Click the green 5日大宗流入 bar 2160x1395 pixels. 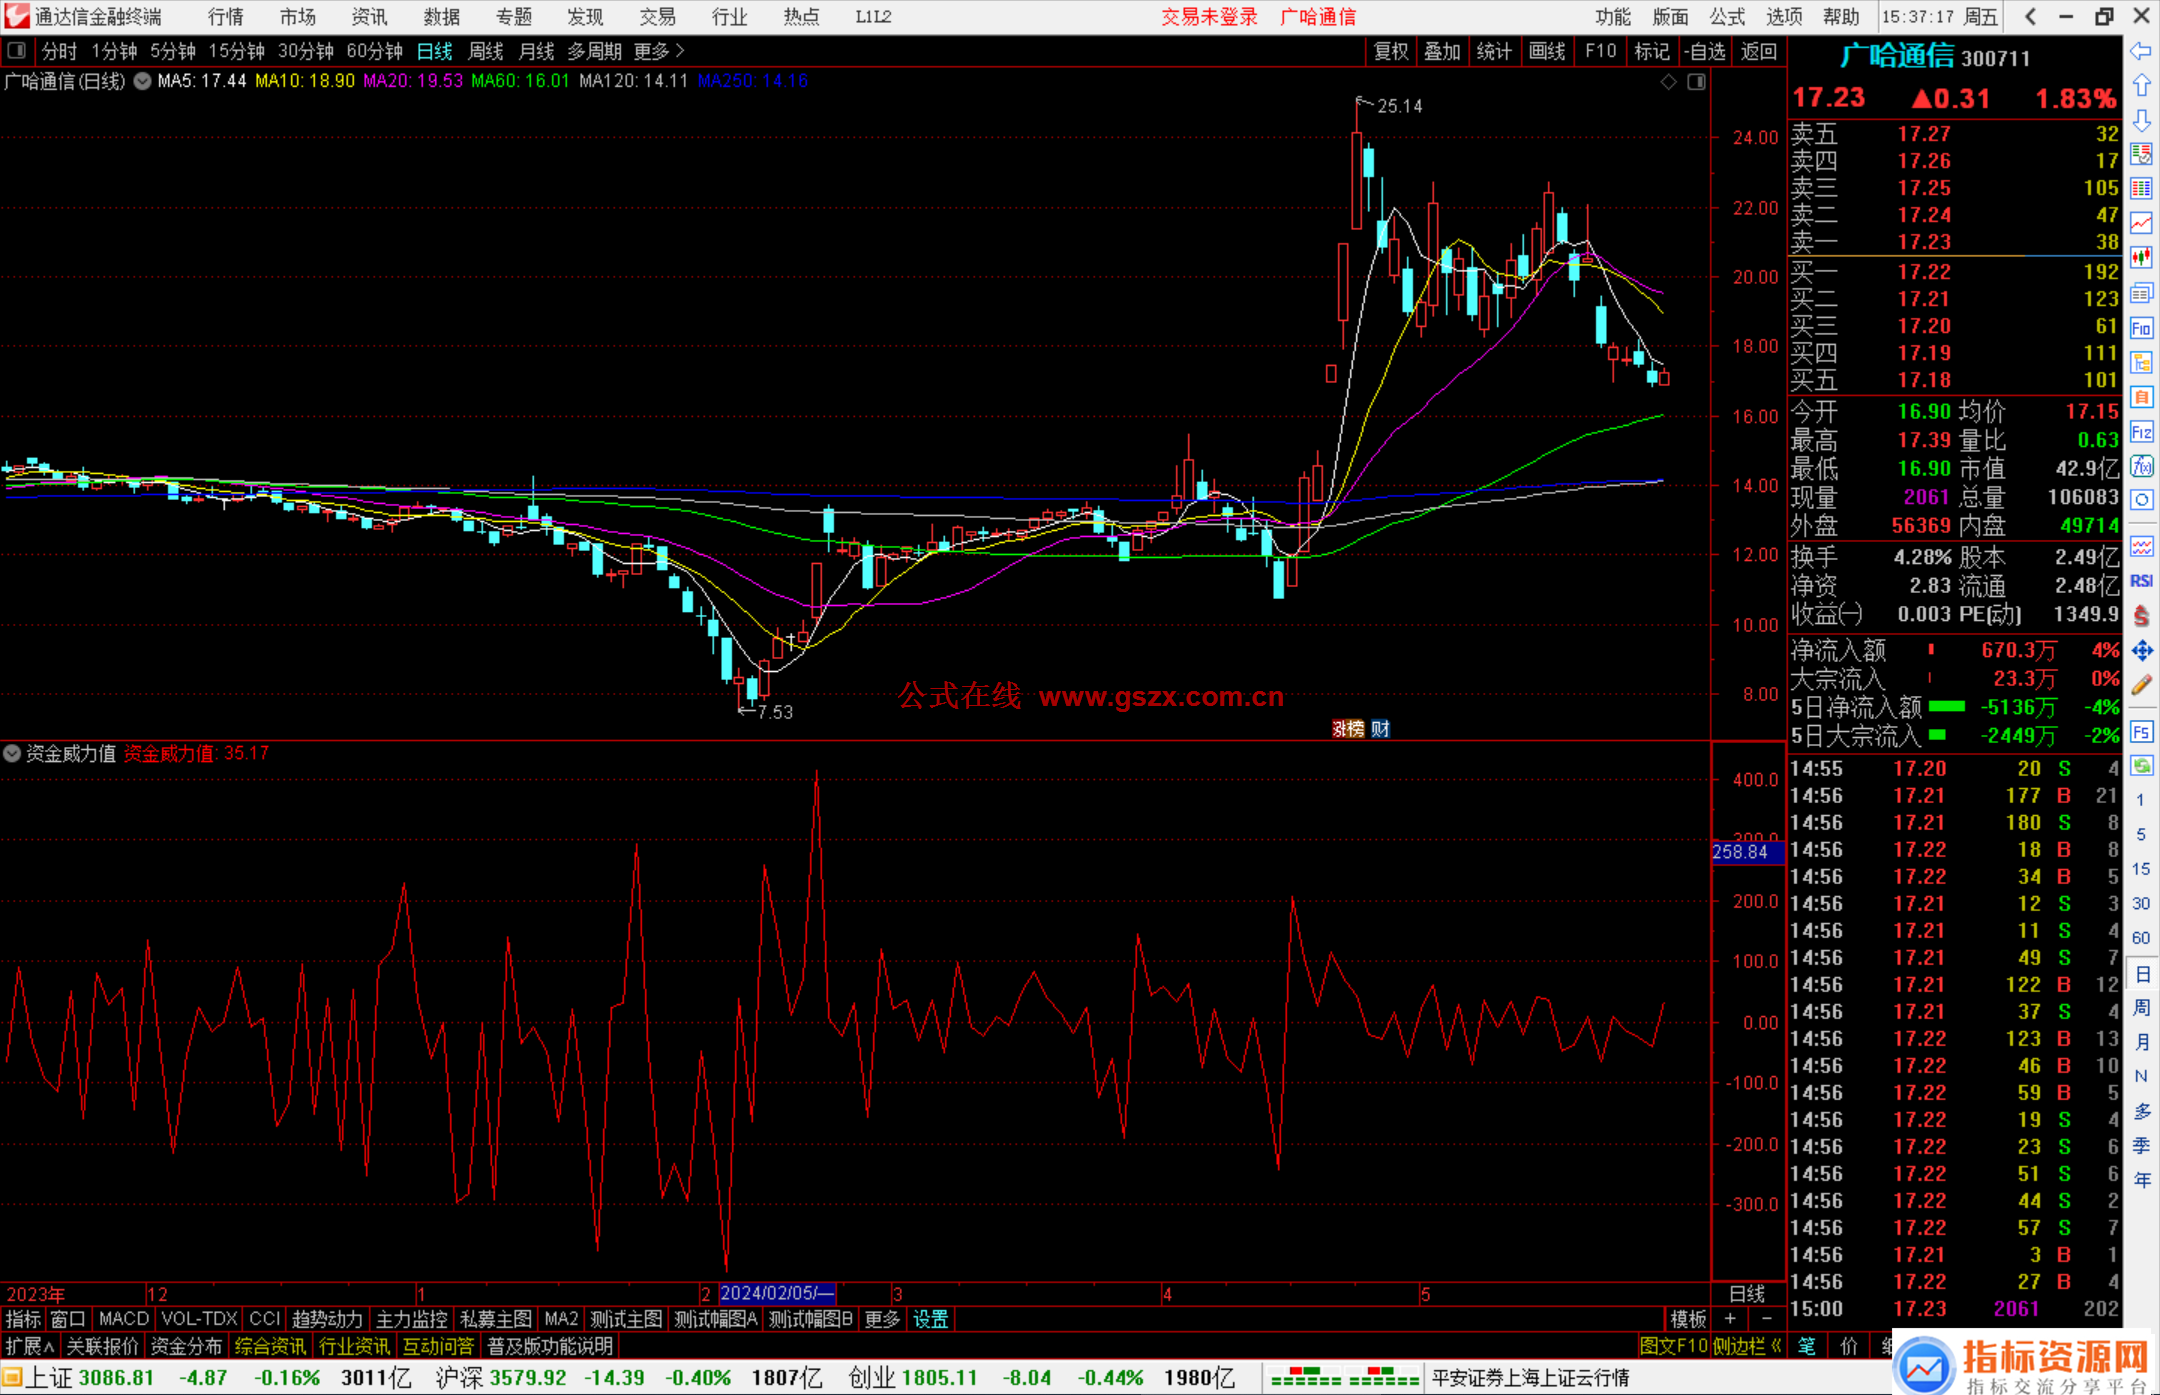pos(1937,735)
